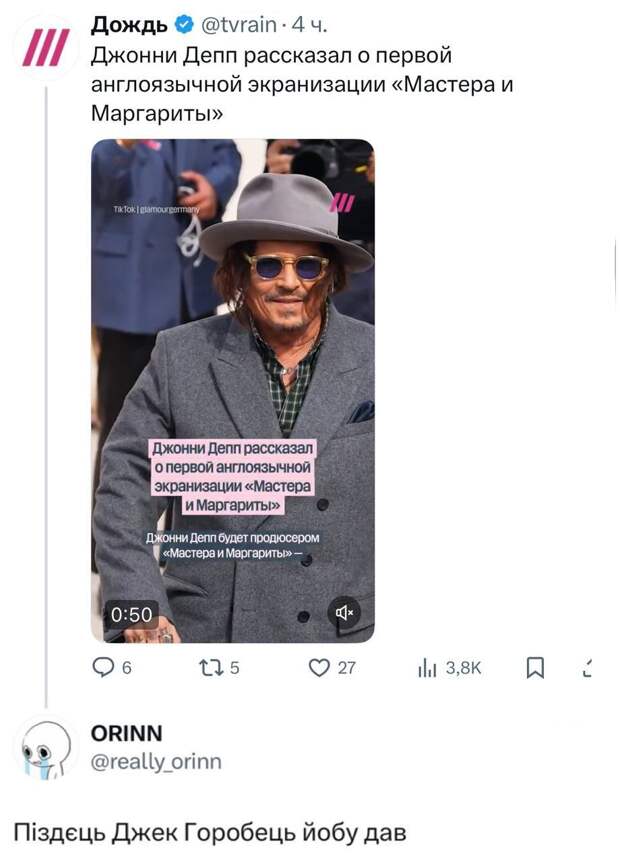620x862 pixels.
Task: Click the Дождь channel avatar logo
Action: (46, 47)
